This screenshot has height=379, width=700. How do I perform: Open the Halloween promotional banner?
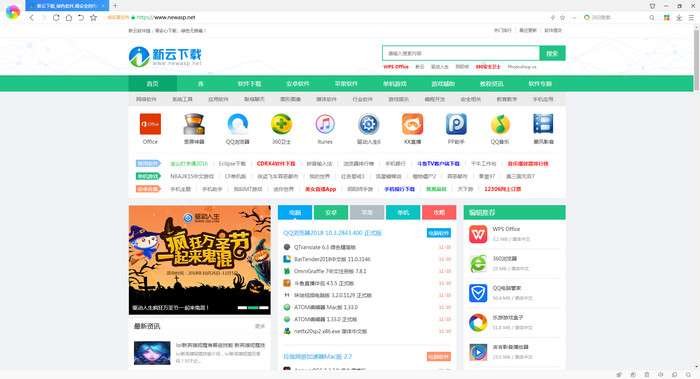[x=200, y=260]
